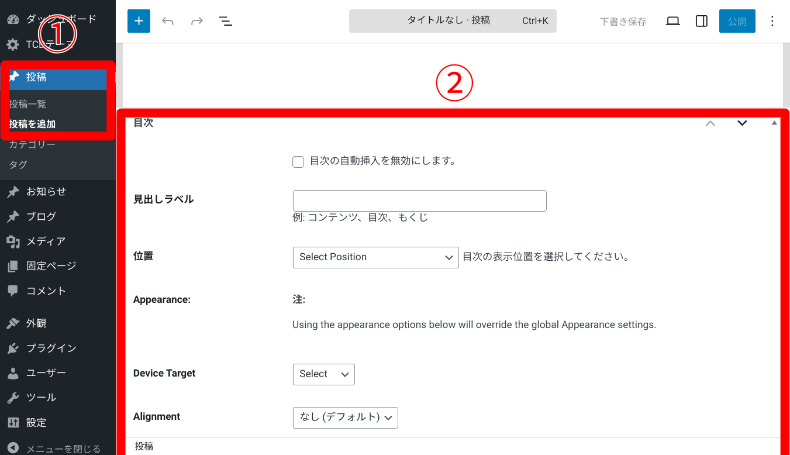The height and width of the screenshot is (455, 790).
Task: Open the three-dot options menu
Action: click(x=772, y=21)
